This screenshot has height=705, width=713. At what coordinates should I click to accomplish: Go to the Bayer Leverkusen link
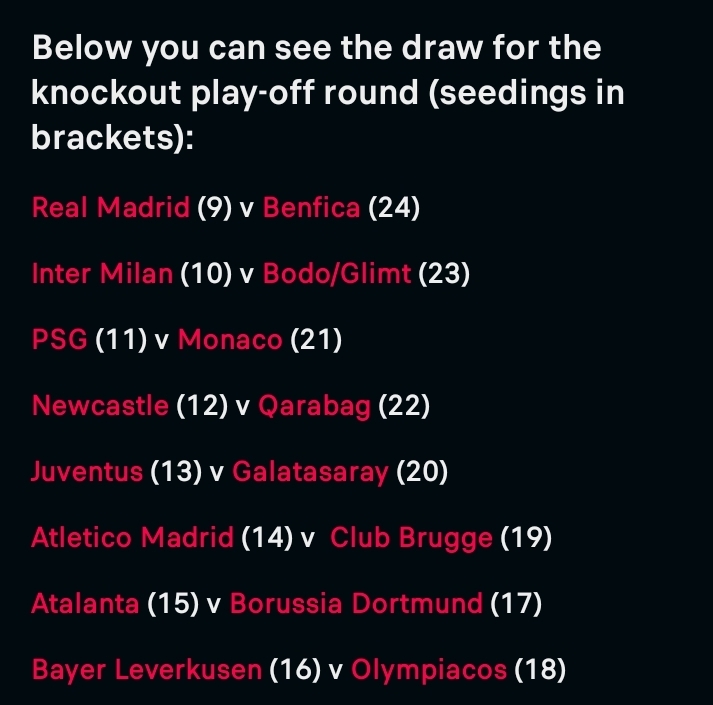click(146, 670)
